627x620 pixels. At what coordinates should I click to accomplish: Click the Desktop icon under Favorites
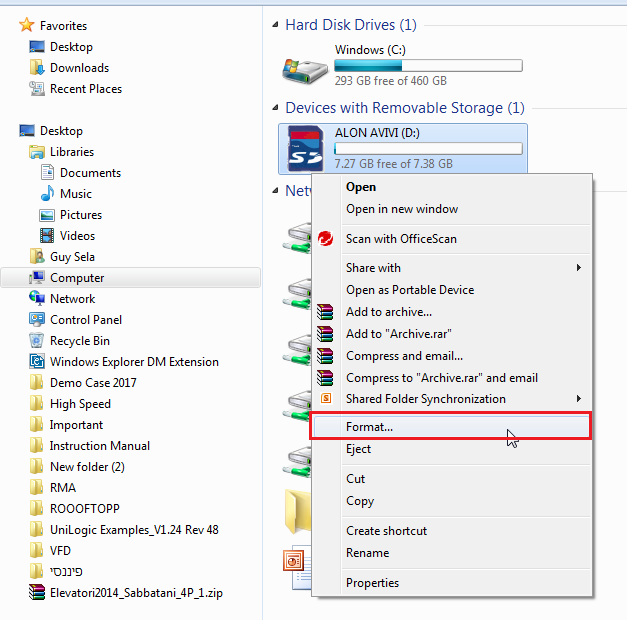(x=37, y=46)
